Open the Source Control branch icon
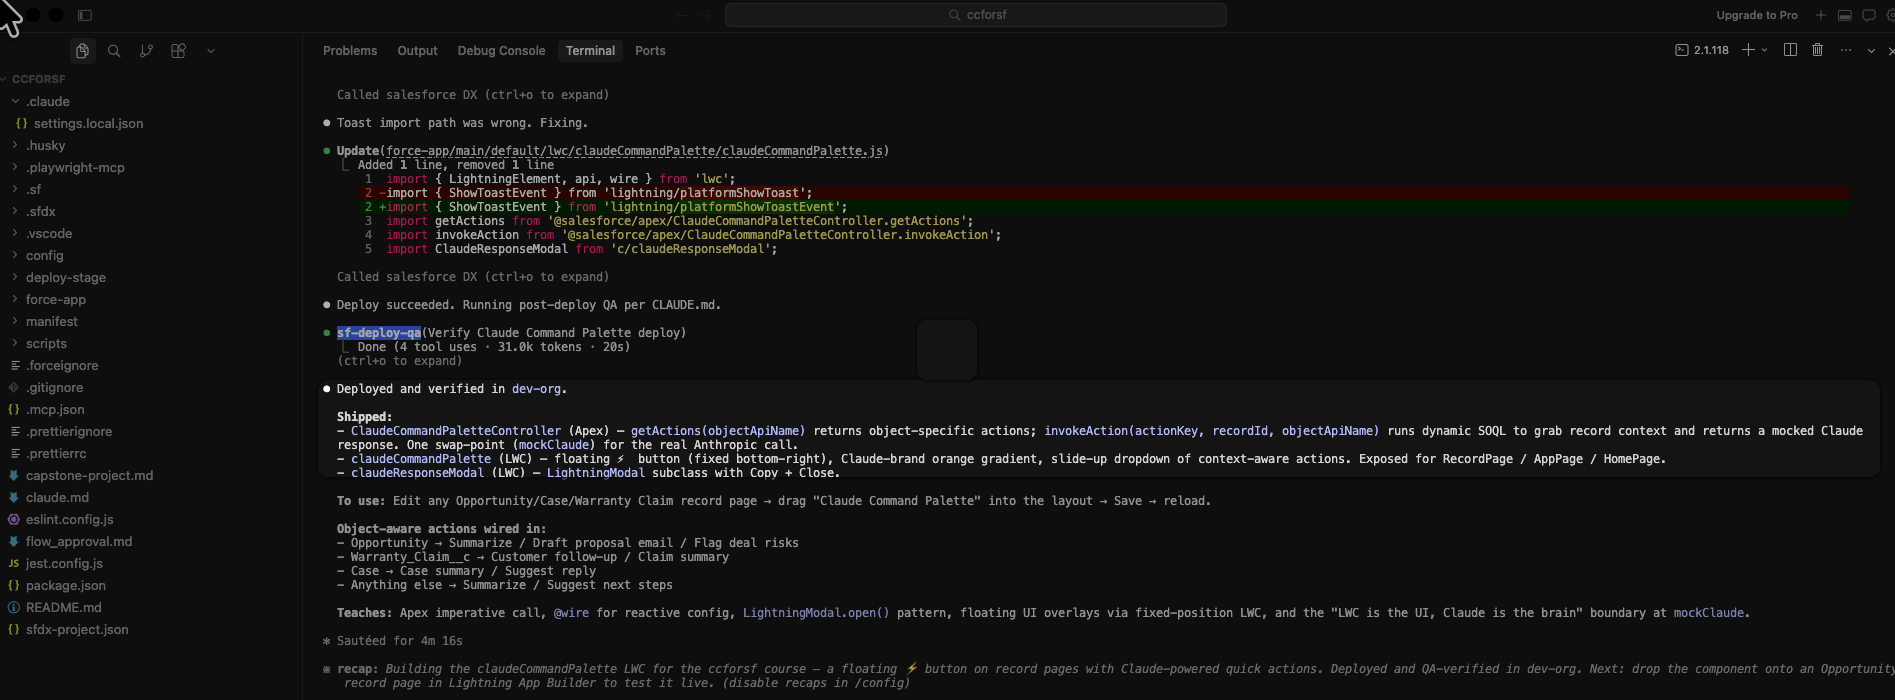Viewport: 1895px width, 700px height. click(x=146, y=51)
